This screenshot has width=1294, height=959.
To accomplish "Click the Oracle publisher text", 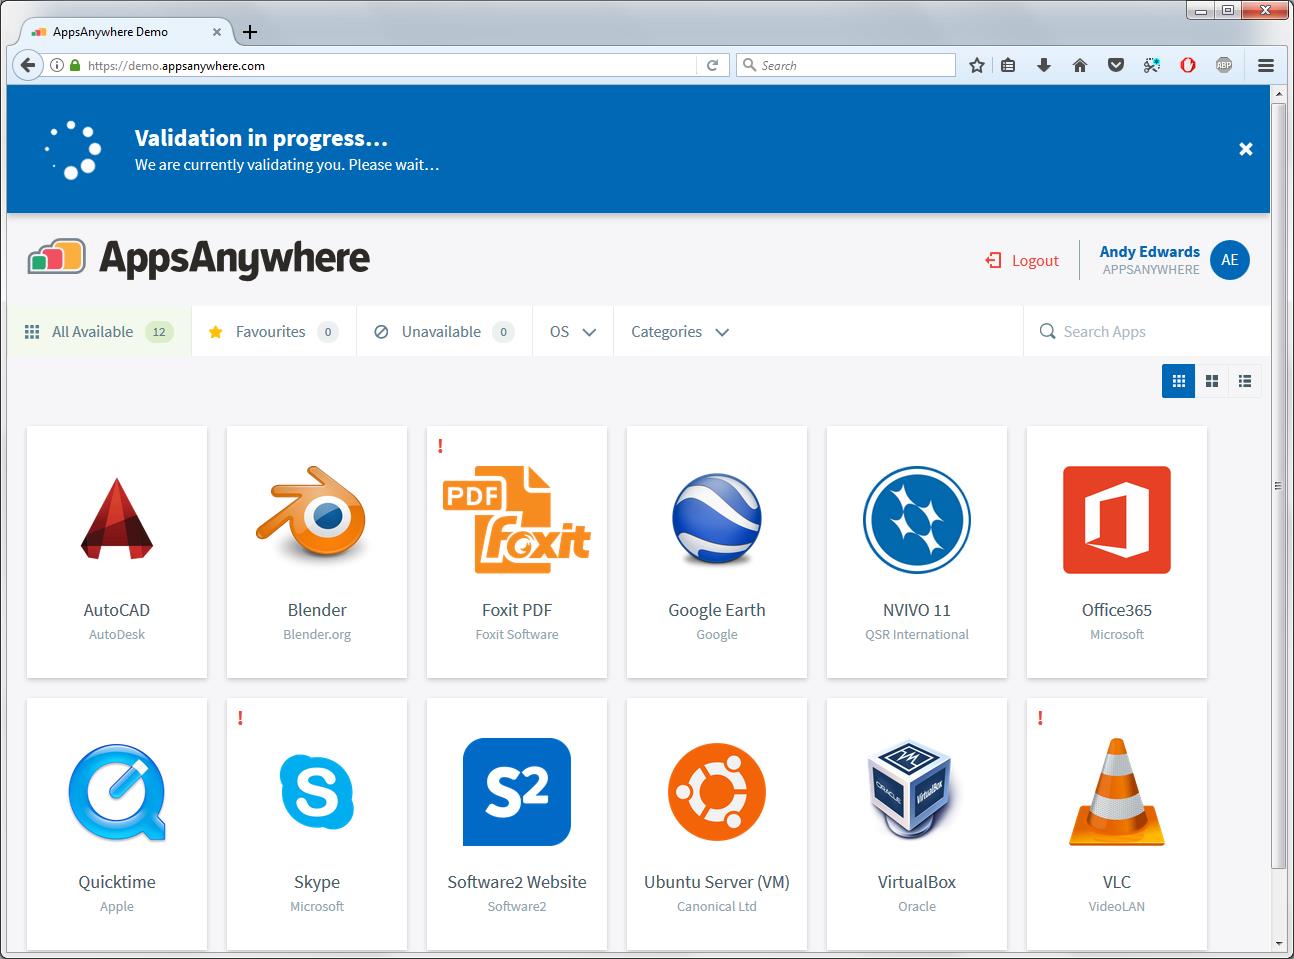I will (917, 906).
